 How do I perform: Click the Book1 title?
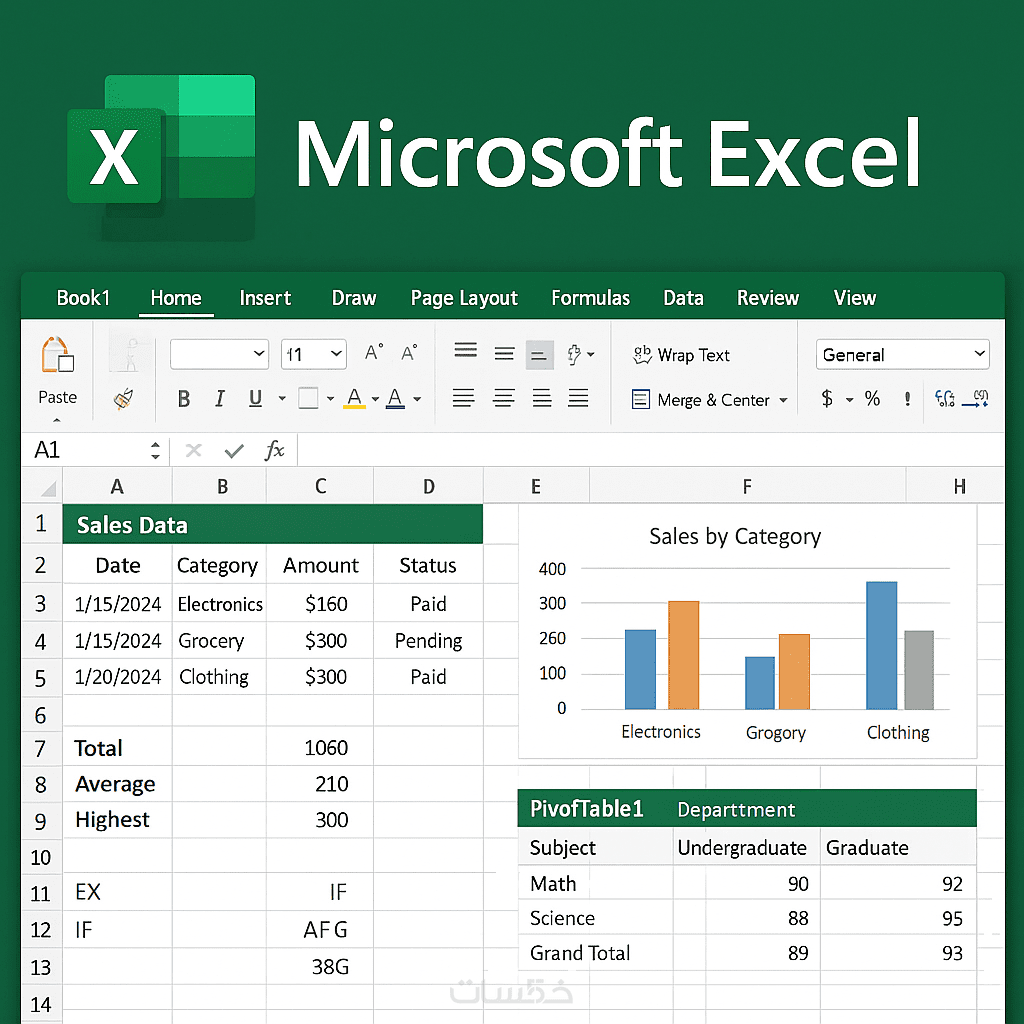83,298
